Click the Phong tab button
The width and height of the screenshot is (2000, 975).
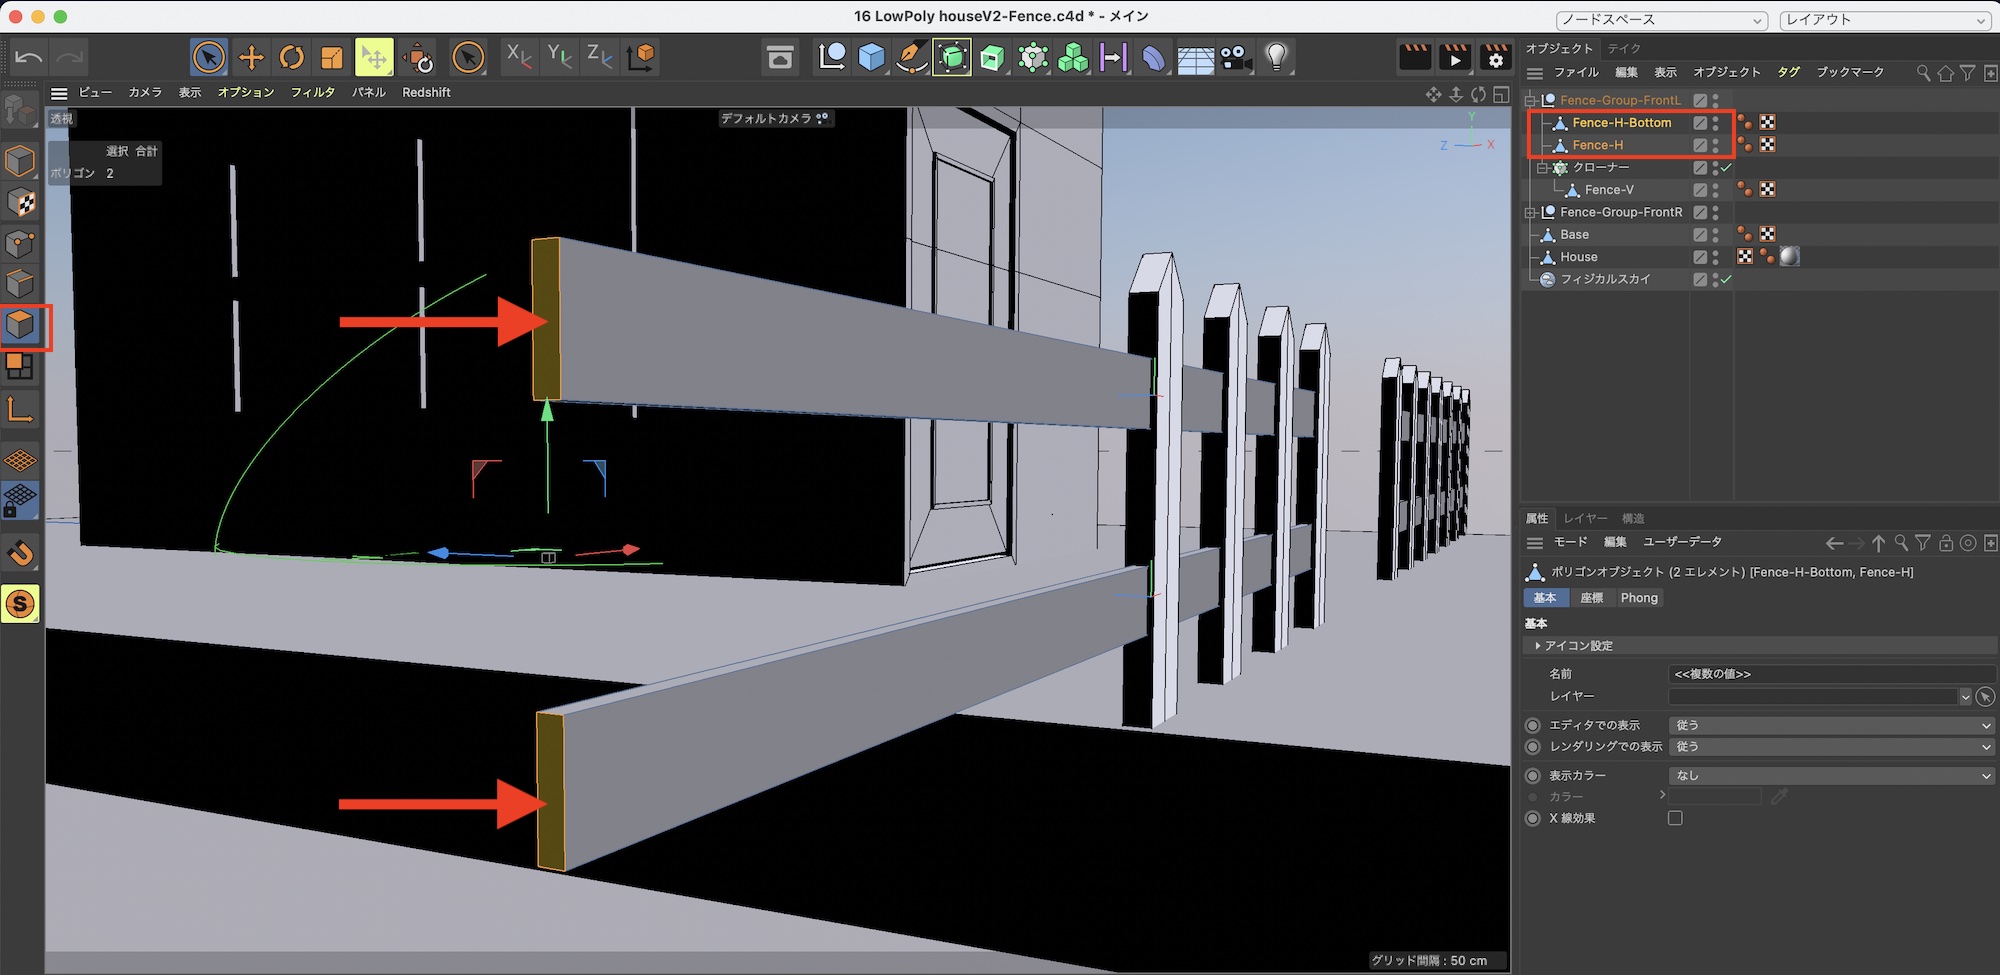click(x=1639, y=598)
